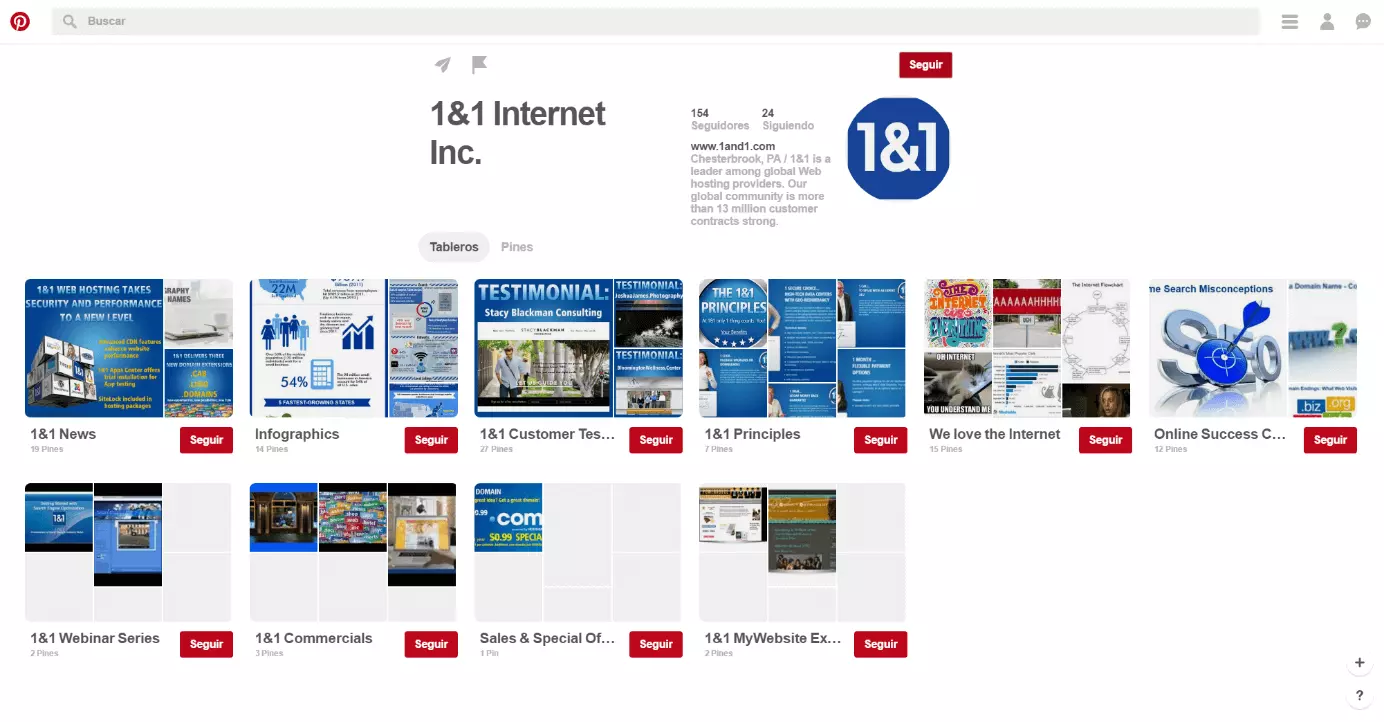Follow the We love the Internet board
The height and width of the screenshot is (722, 1384).
point(1106,440)
